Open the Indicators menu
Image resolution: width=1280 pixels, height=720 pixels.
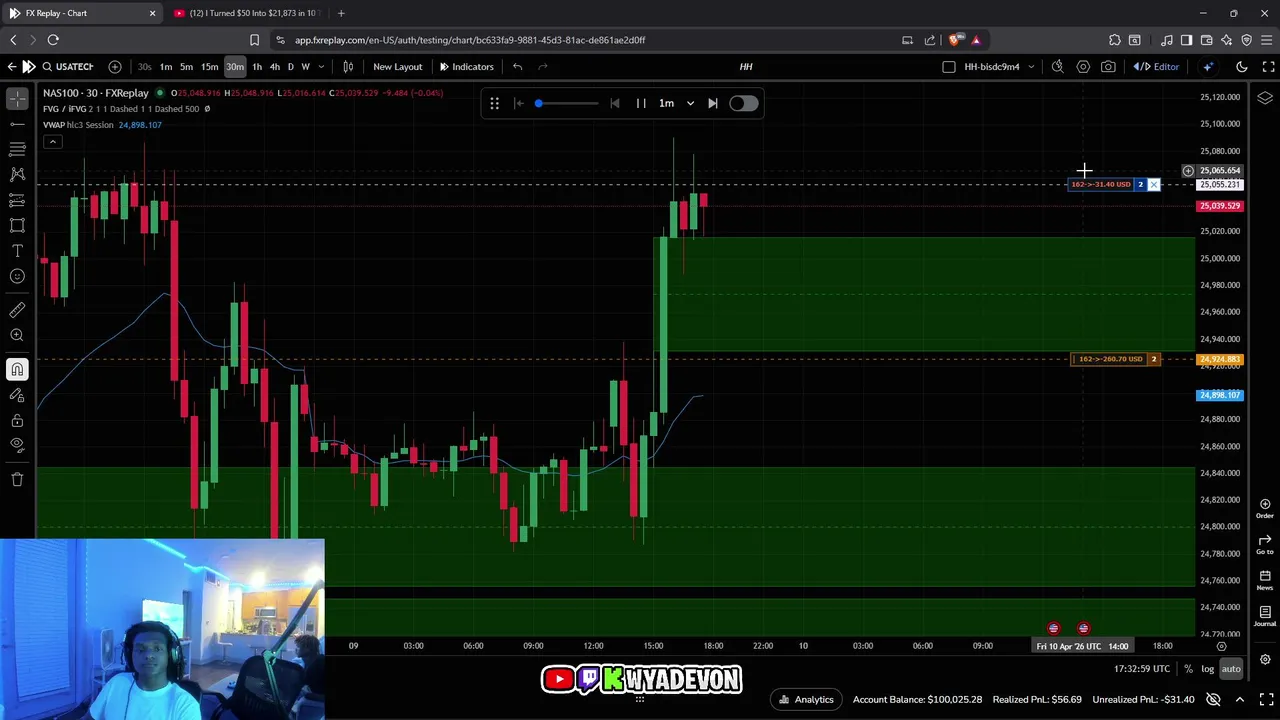[467, 66]
